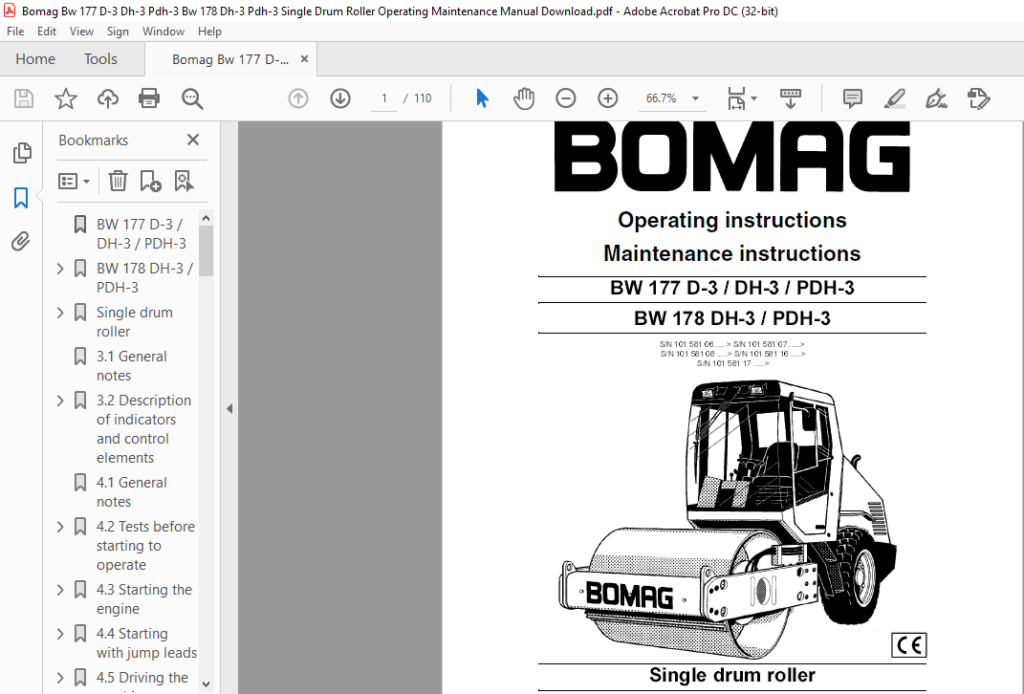
Task: Zoom out with the minus icon
Action: pos(566,99)
